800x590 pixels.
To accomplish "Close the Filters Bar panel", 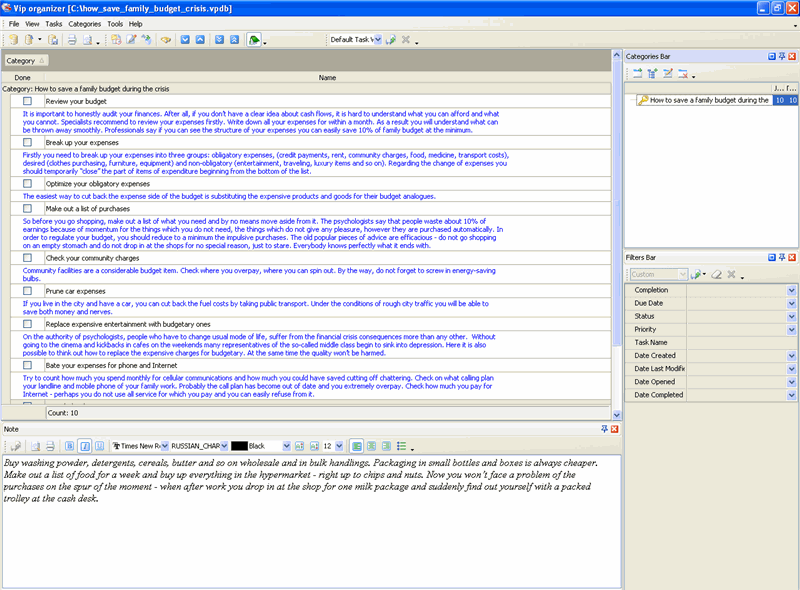I will click(792, 257).
